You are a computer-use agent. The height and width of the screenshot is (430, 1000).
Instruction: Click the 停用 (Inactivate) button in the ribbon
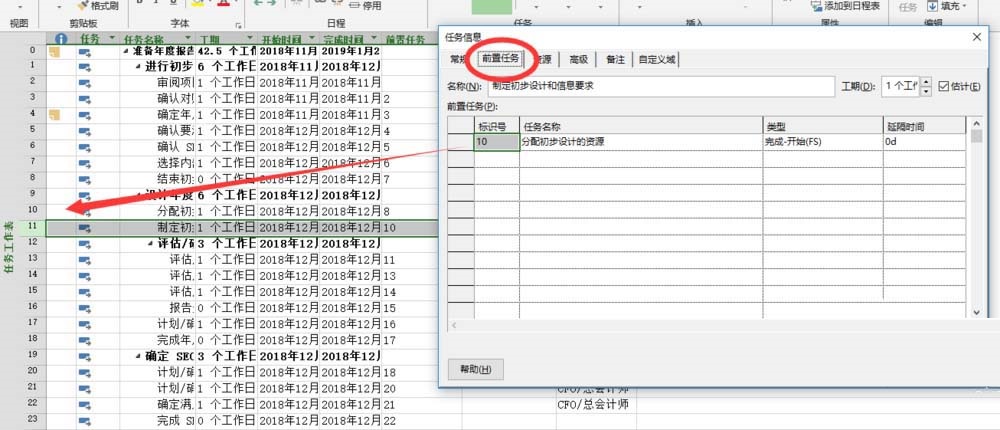(x=365, y=6)
